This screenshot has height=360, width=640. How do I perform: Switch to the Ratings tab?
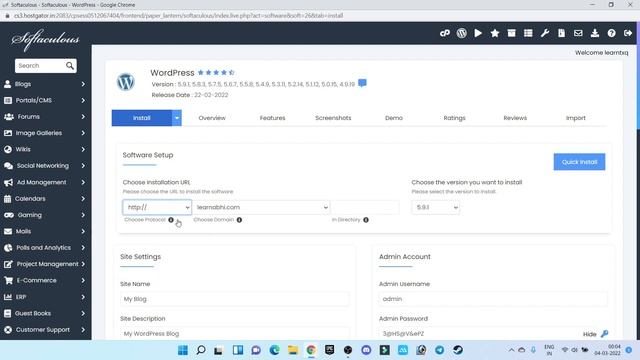point(454,118)
